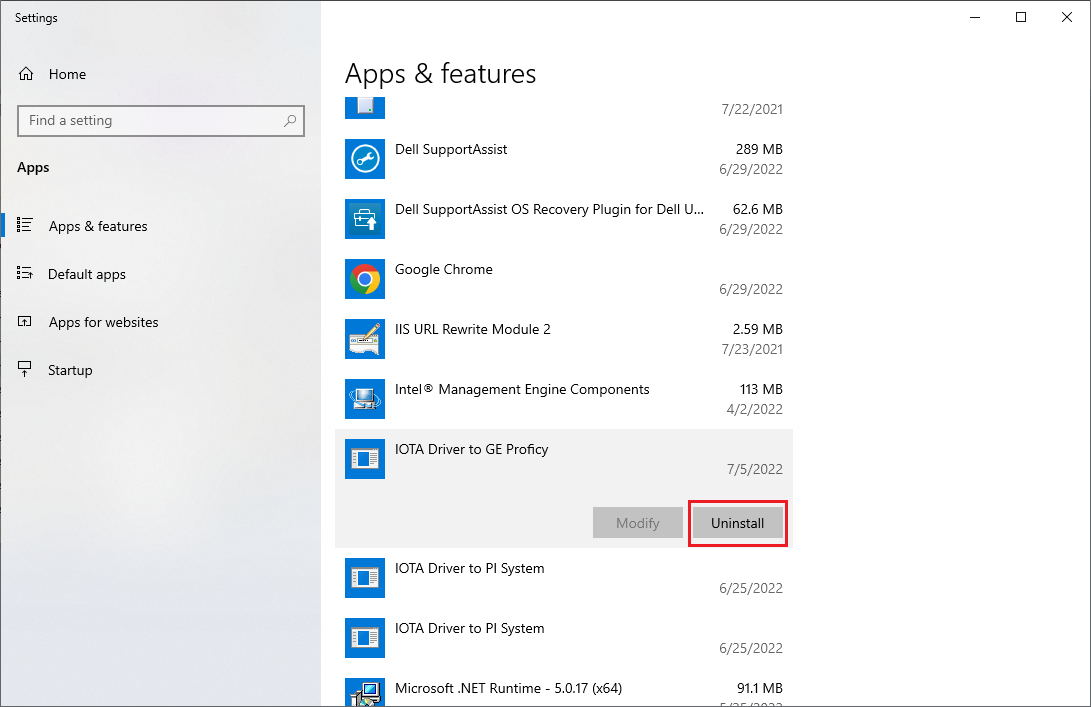This screenshot has width=1091, height=707.
Task: Click the Uninstall button for IOTA Driver to GE Proficy
Action: point(738,523)
